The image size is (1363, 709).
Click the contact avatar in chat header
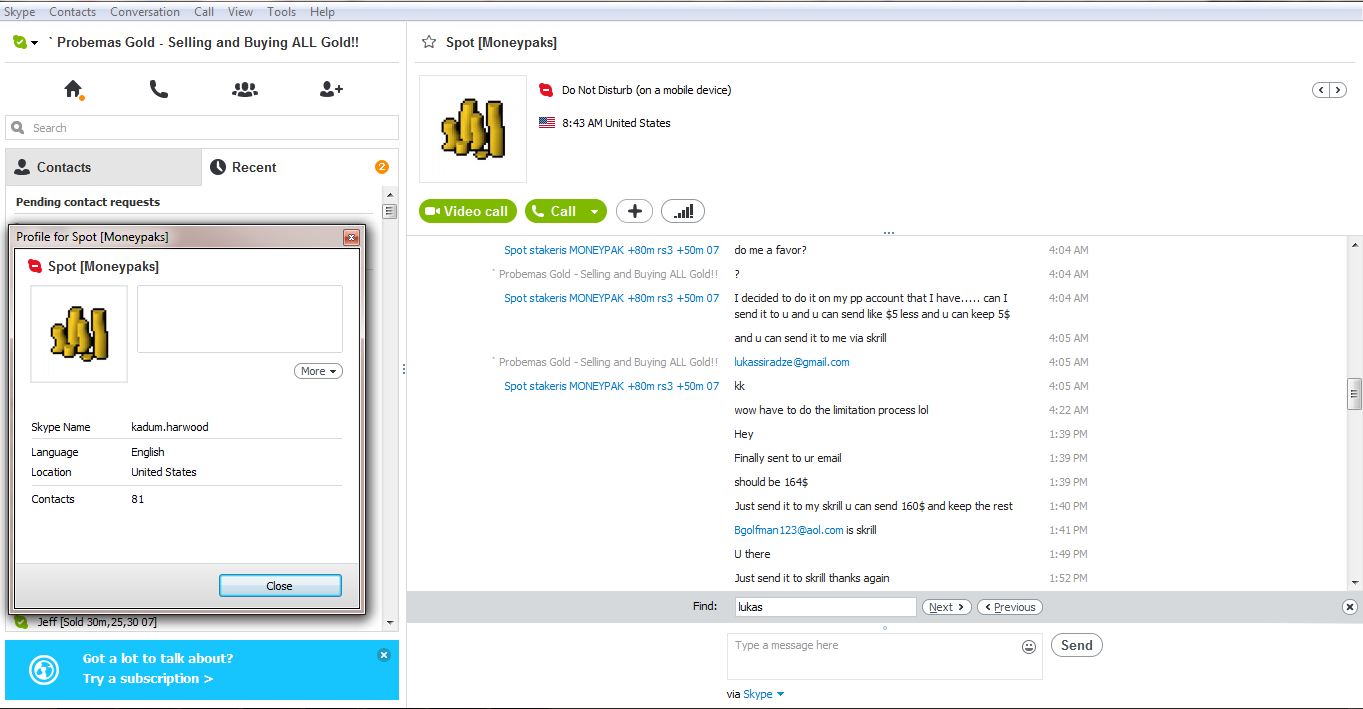[x=473, y=129]
